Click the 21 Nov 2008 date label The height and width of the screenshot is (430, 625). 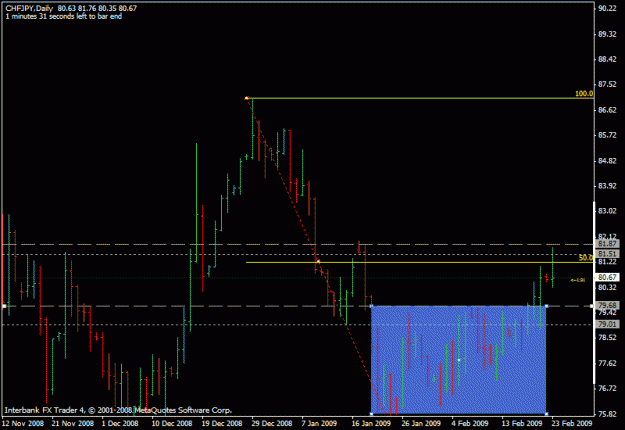click(x=73, y=423)
